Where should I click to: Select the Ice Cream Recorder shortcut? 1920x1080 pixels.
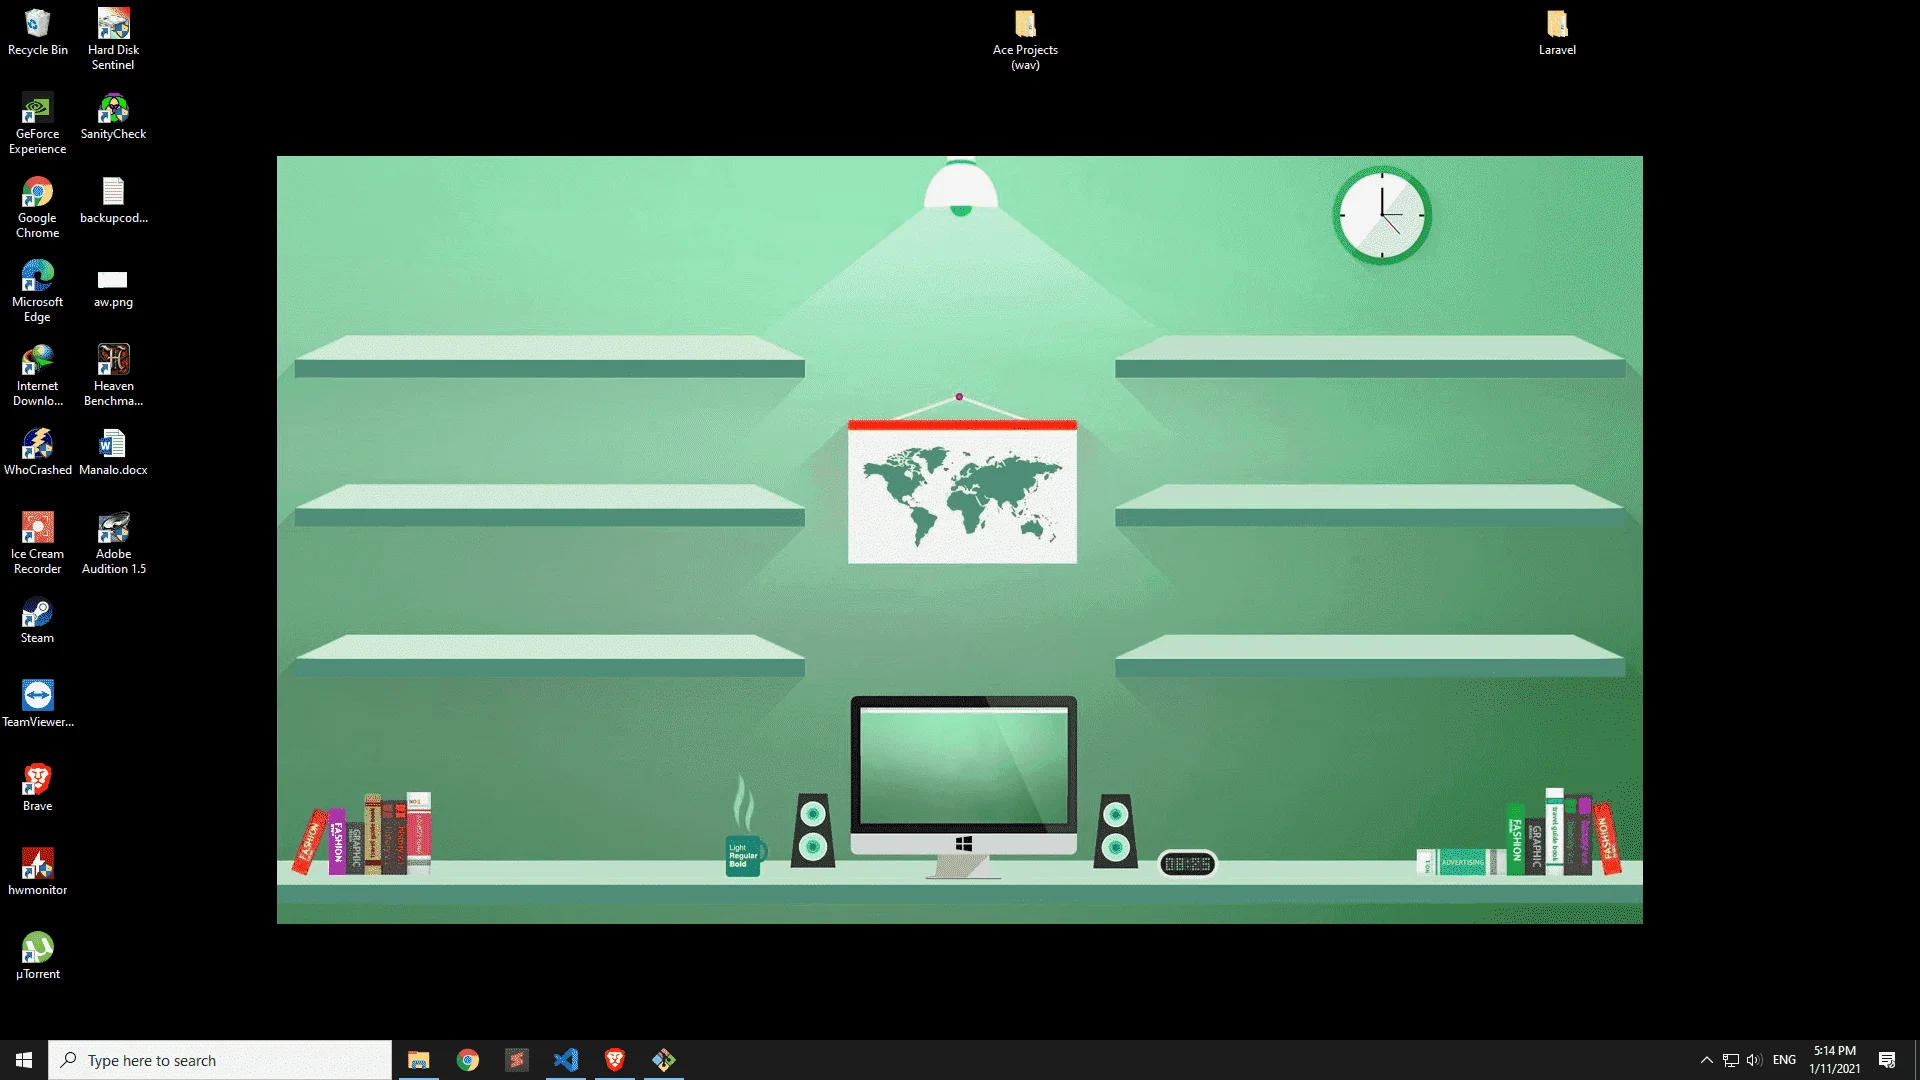coord(37,543)
